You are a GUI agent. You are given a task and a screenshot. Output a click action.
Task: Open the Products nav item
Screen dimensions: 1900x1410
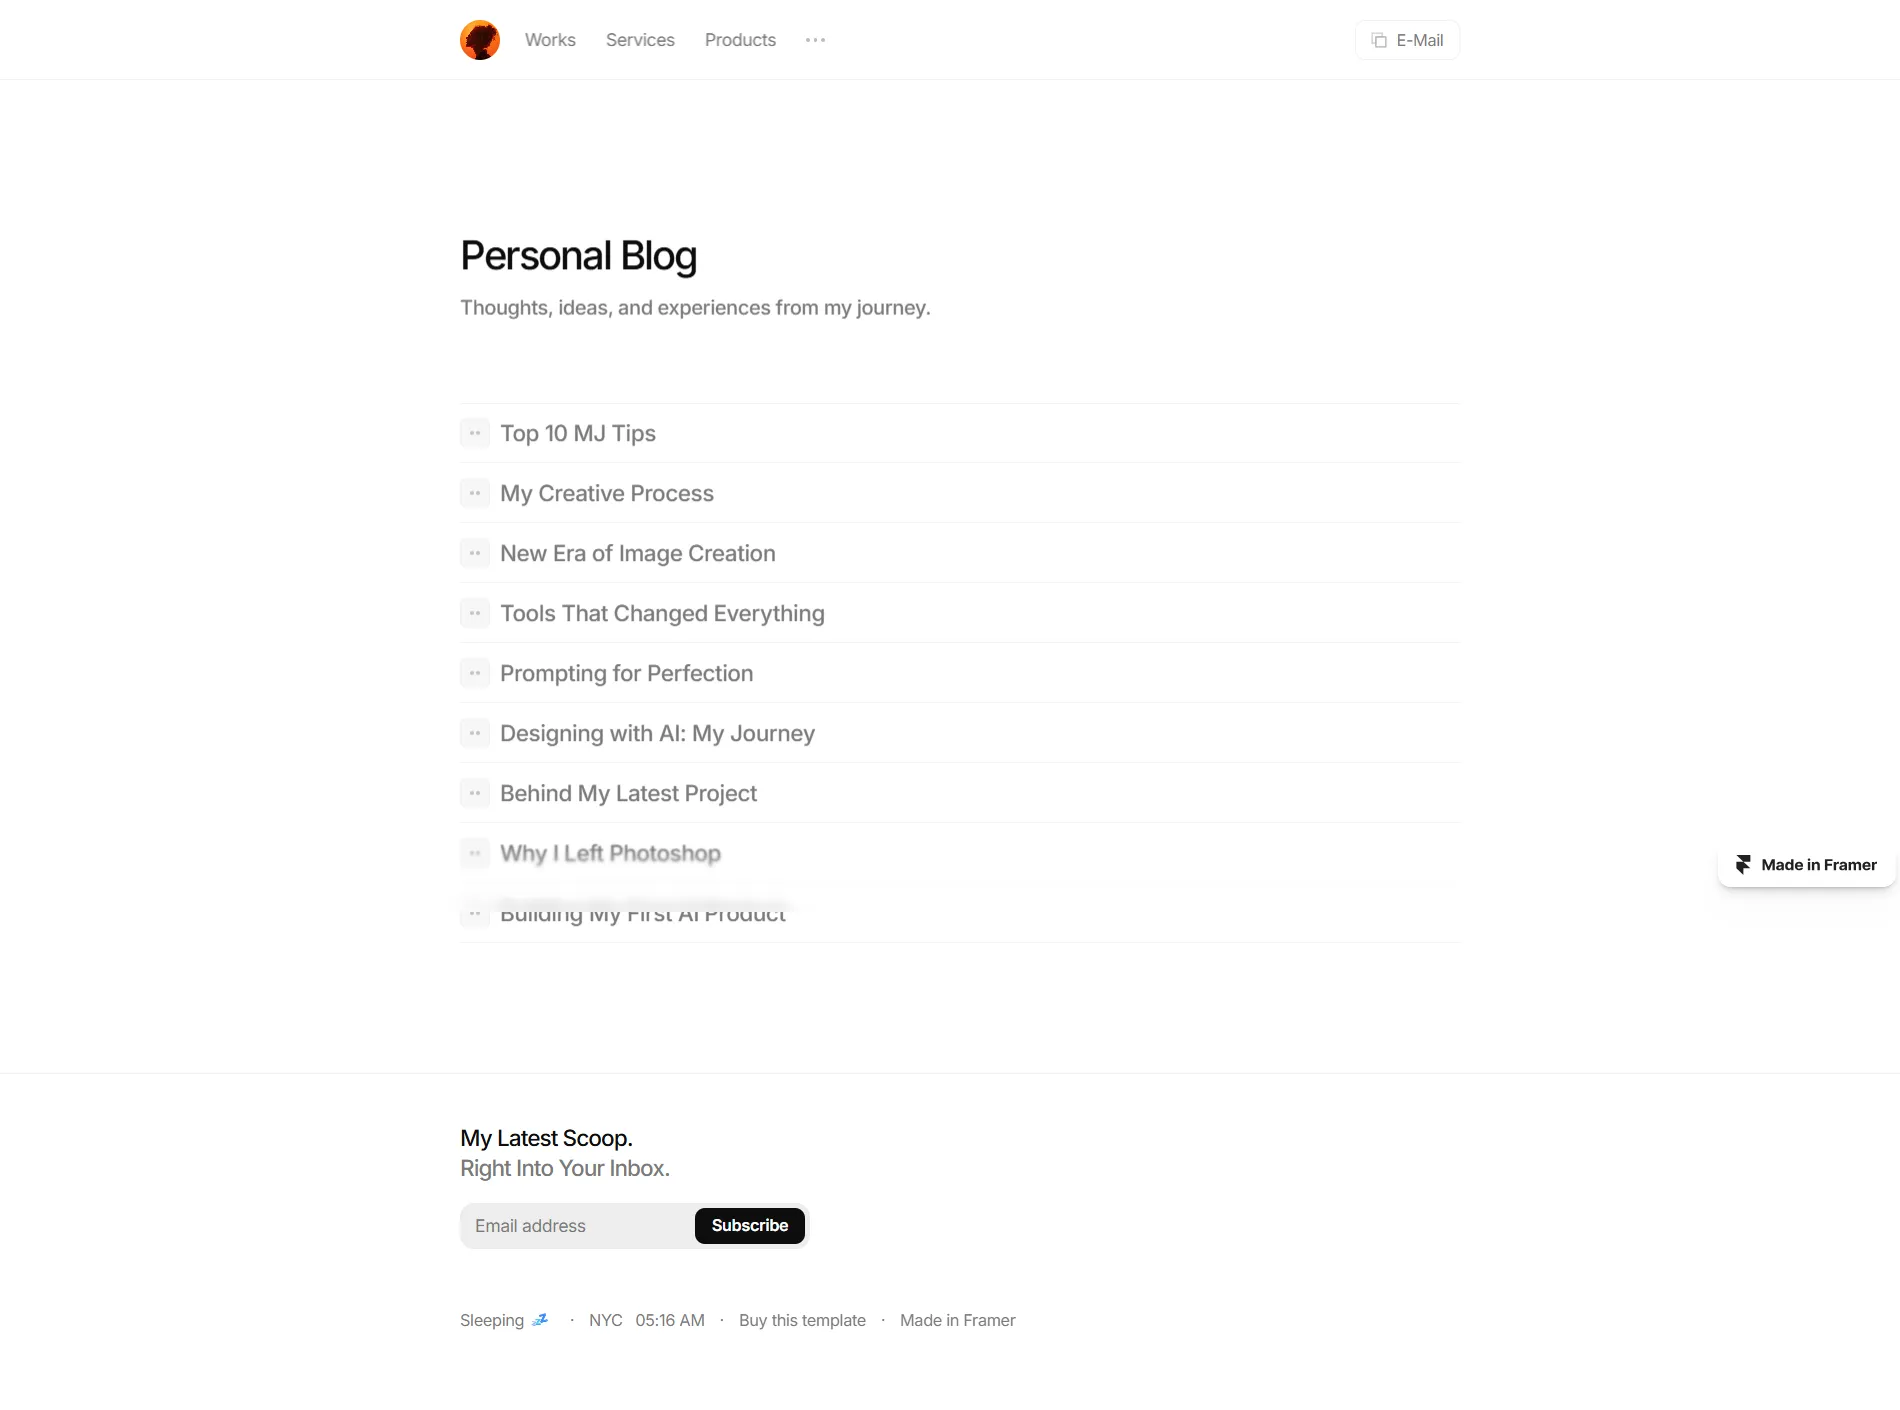[x=740, y=40]
